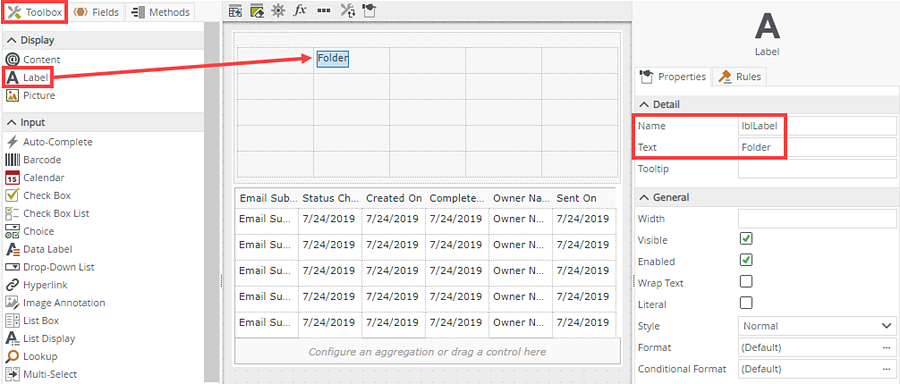900x384 pixels.
Task: Enable the Wrap Text checkbox
Action: tap(746, 282)
